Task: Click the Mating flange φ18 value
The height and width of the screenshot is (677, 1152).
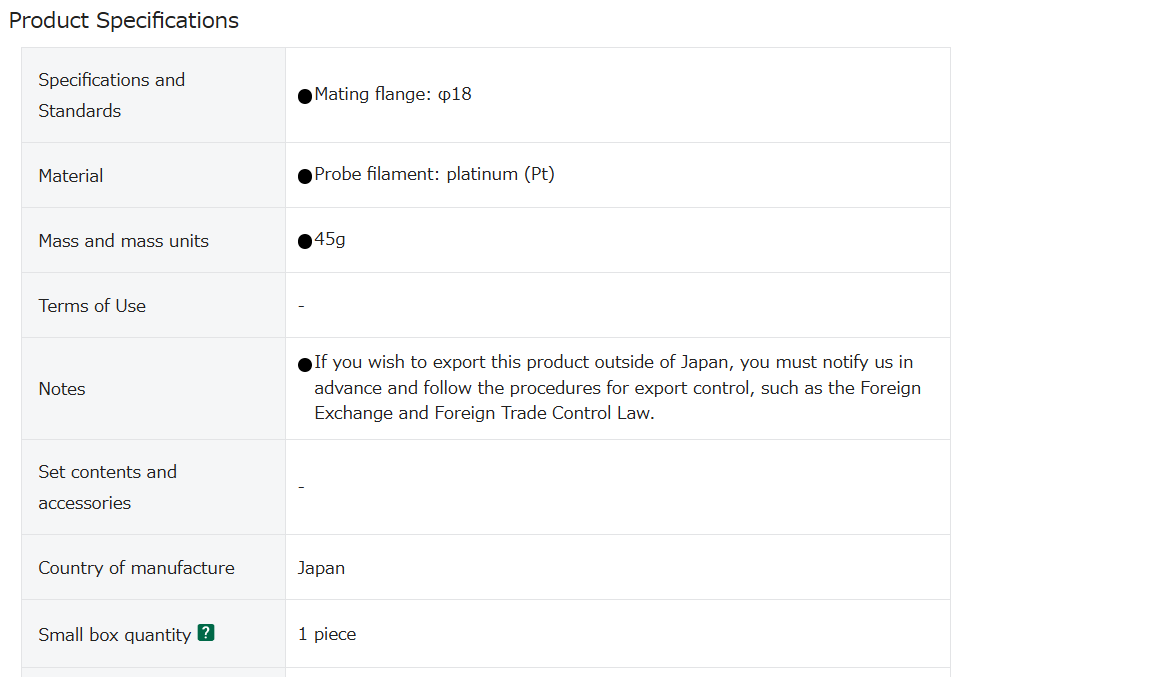Action: click(393, 94)
